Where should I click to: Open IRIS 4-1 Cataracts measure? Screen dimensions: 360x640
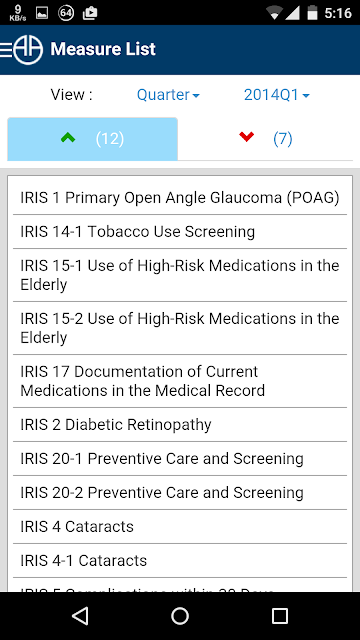click(180, 560)
